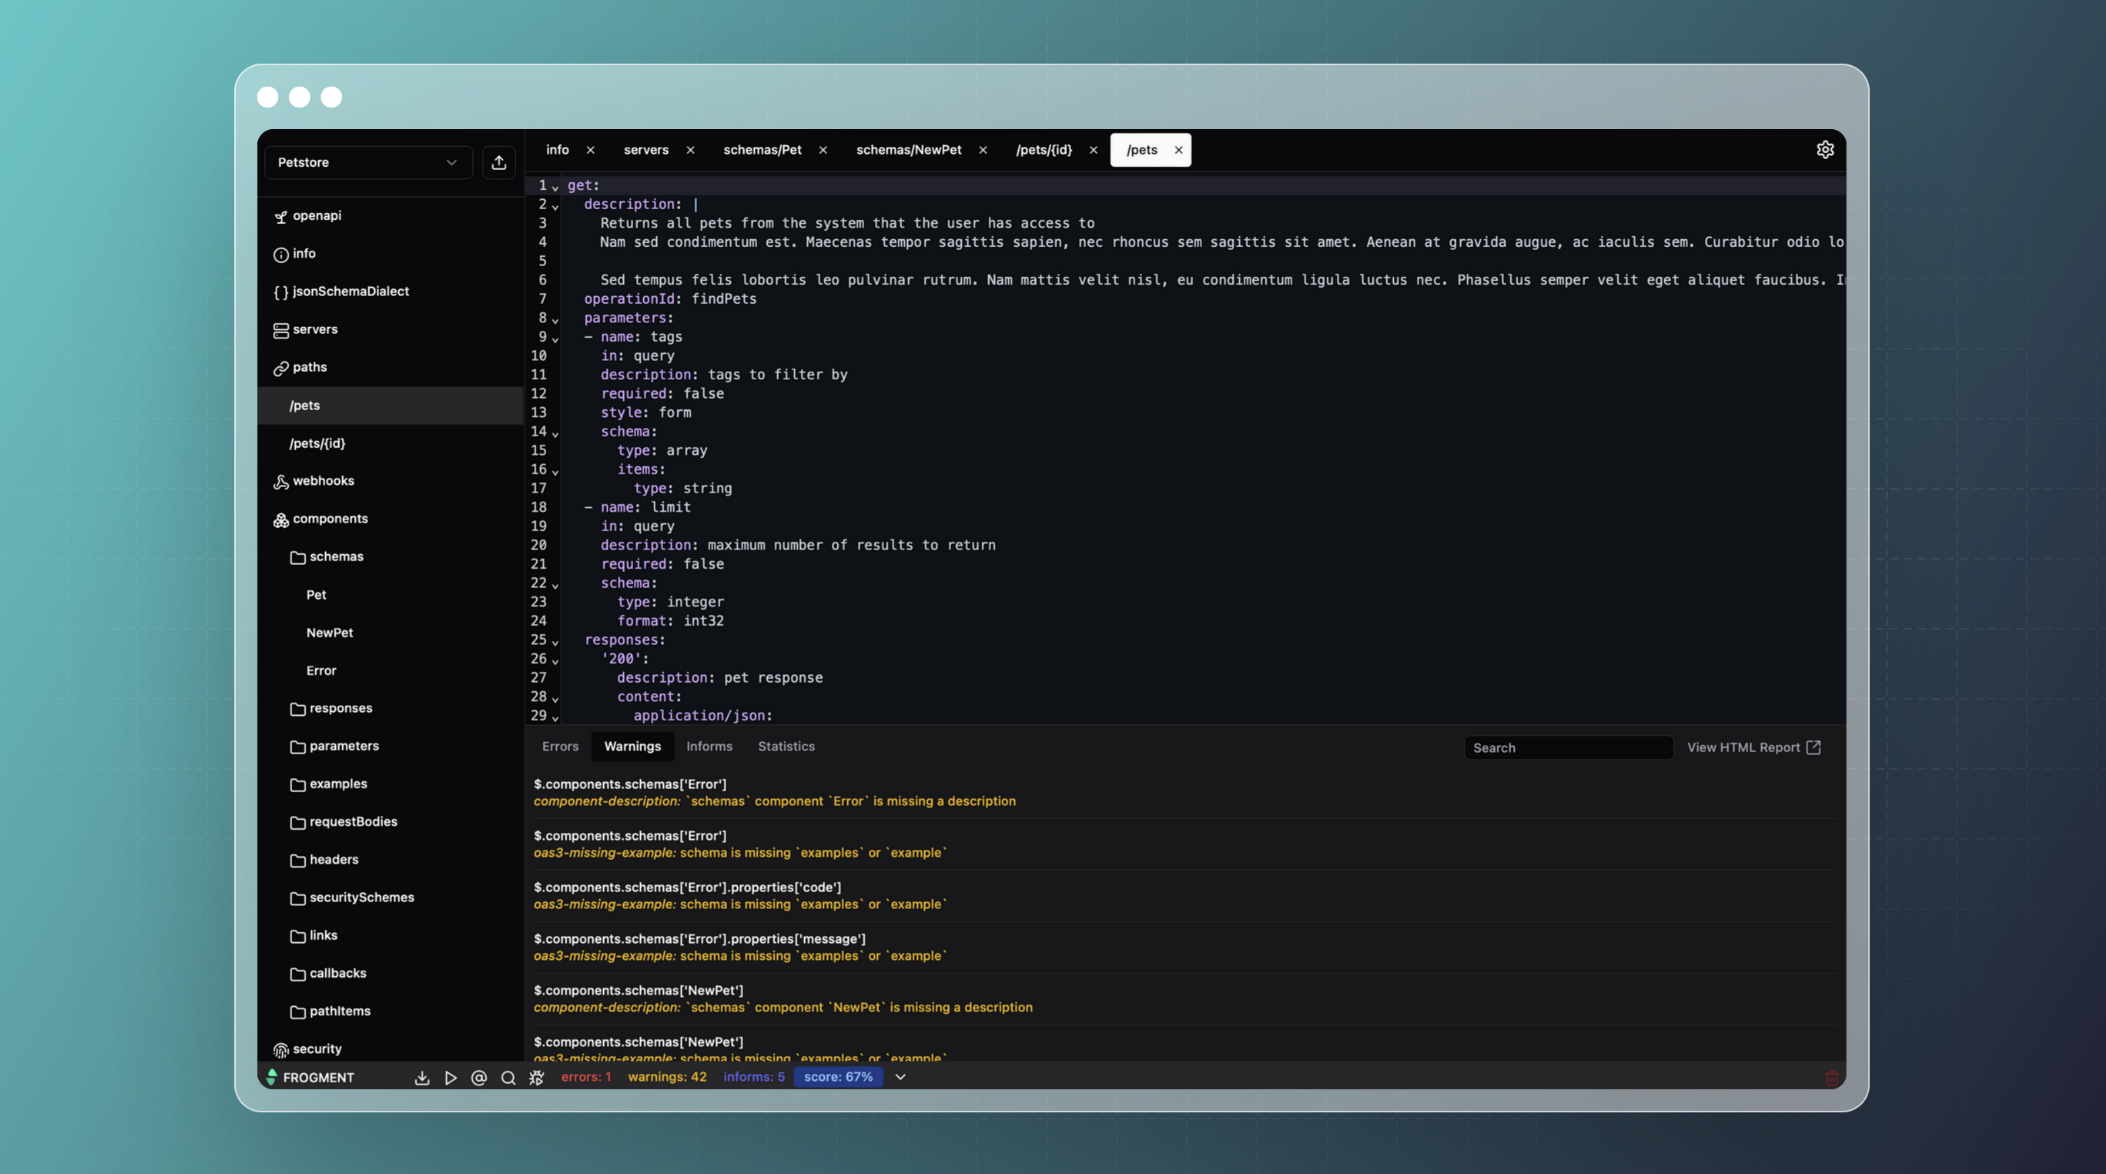
Task: Select the Error schema in sidebar
Action: tap(390, 671)
